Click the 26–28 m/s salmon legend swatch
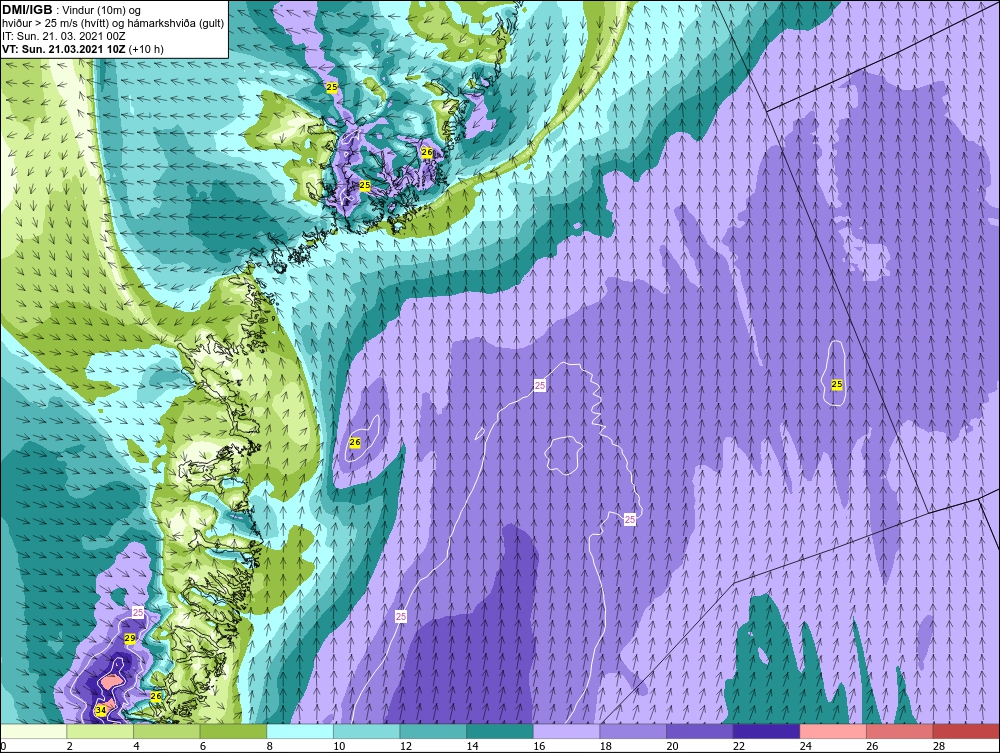This screenshot has height=753, width=1000. (x=899, y=731)
